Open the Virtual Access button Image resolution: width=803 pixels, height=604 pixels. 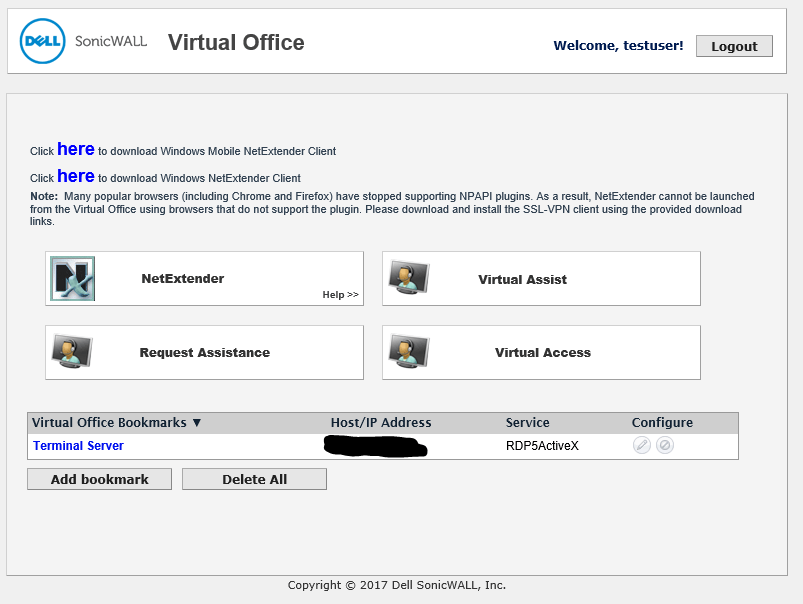coord(541,352)
